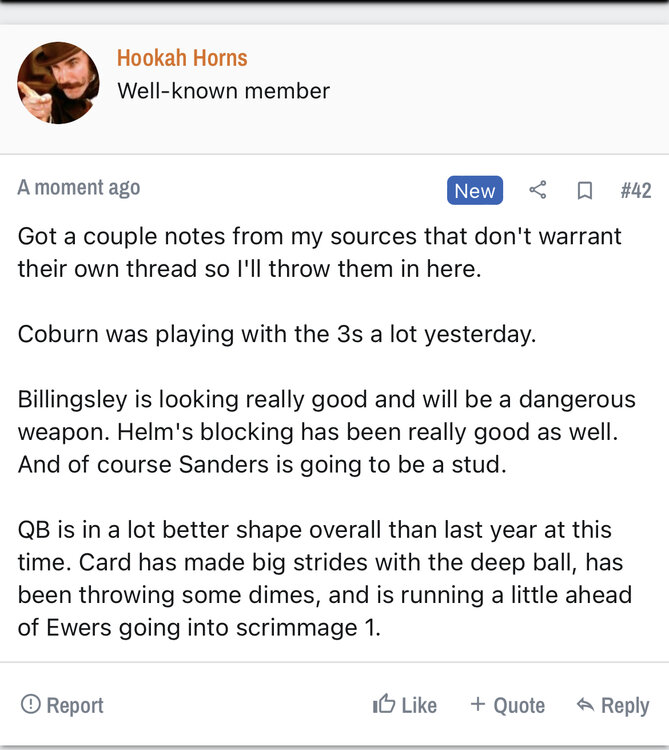Click the "Well-known member" user title
Screen dimensions: 669x750
pos(223,91)
